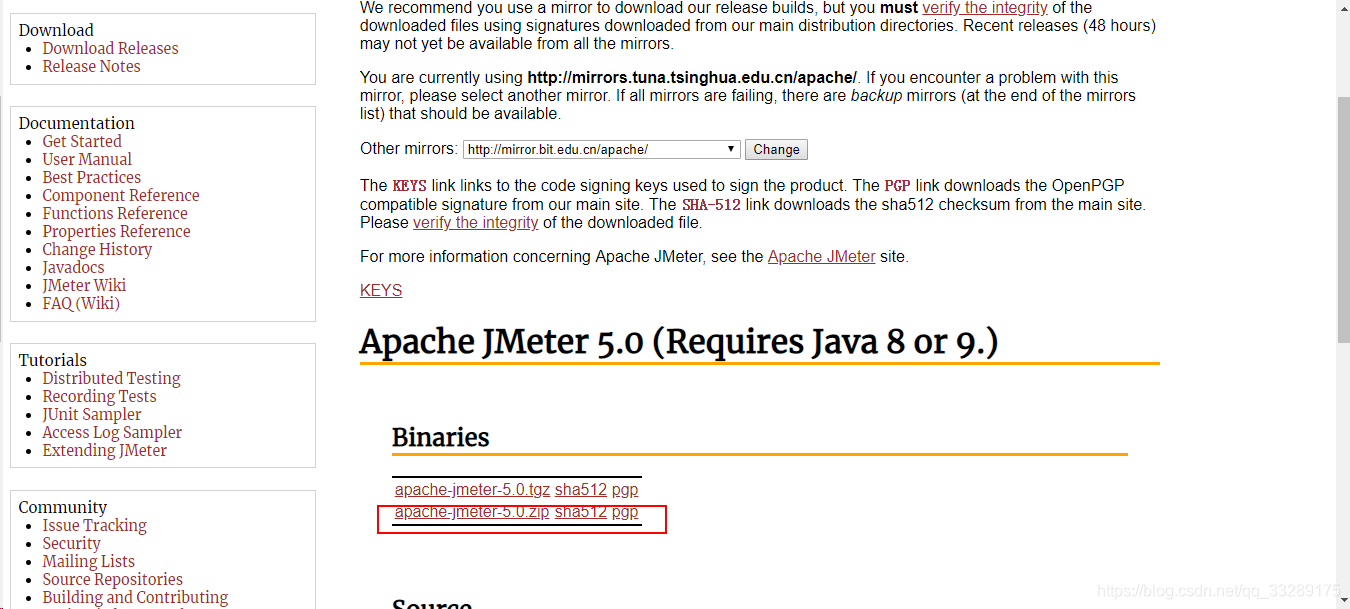Click the vertical page scrollbar thumb
1350x609 pixels.
(x=1343, y=220)
